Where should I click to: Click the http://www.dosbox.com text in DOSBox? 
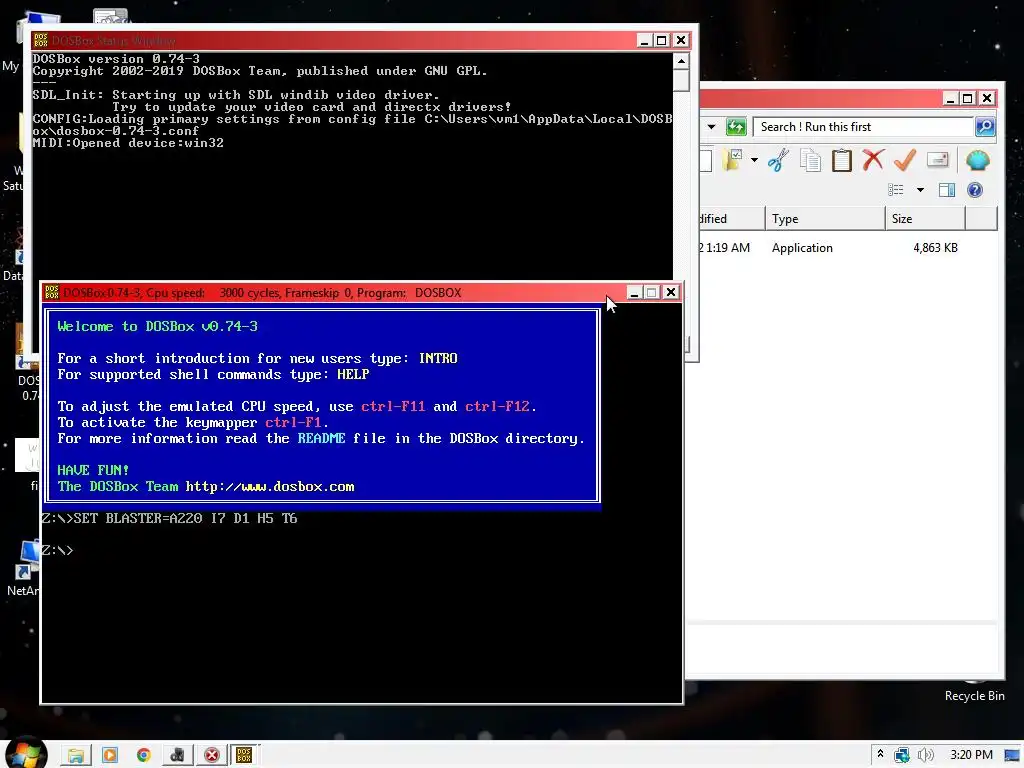point(270,487)
